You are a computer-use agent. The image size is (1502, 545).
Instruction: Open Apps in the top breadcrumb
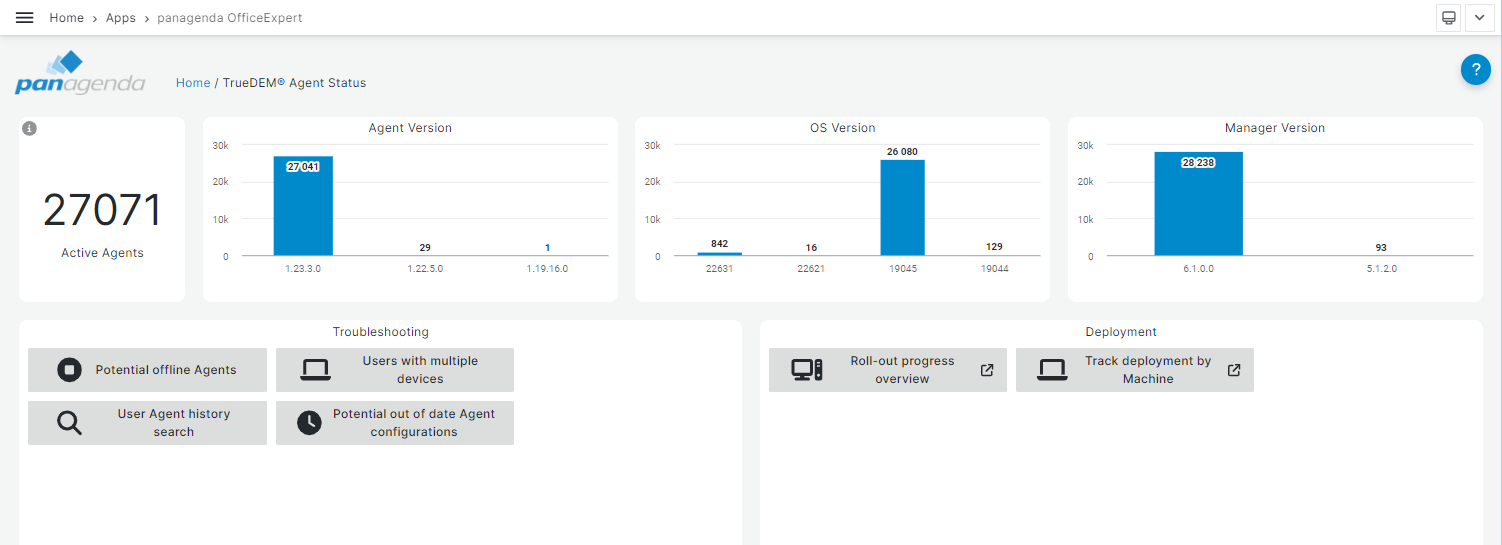(x=121, y=18)
